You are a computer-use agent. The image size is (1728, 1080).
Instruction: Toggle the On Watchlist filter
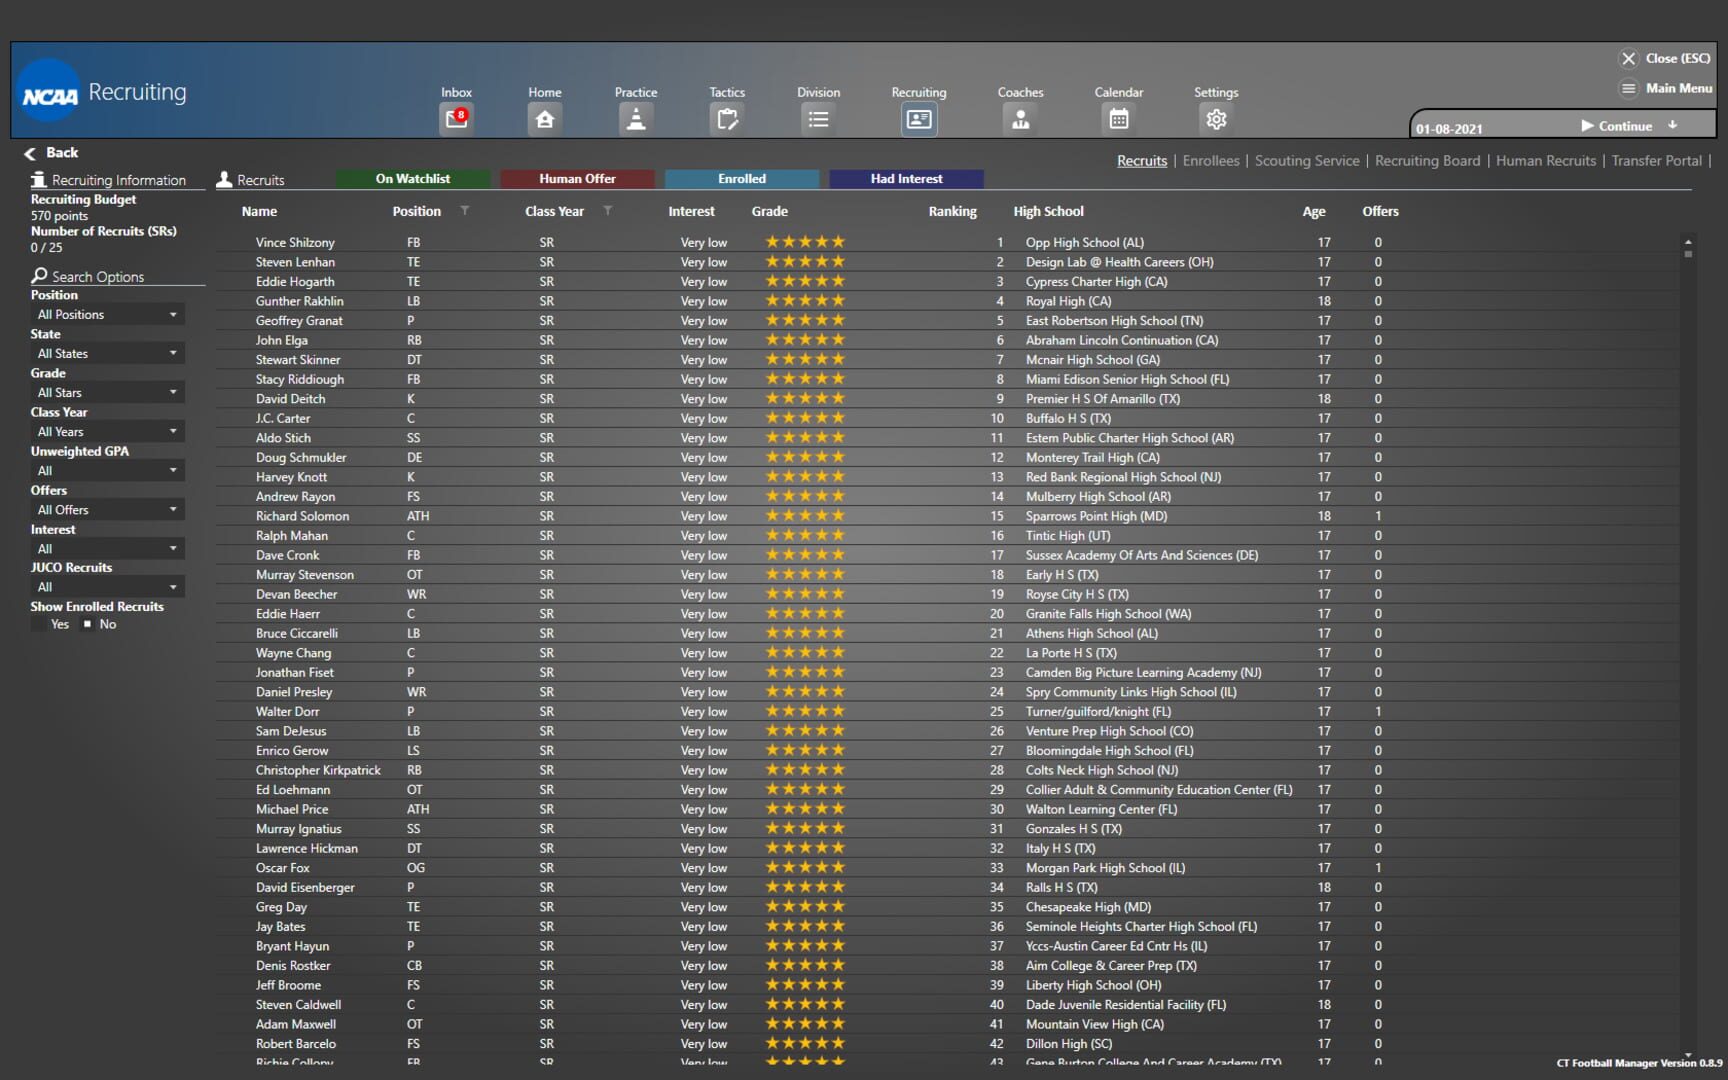click(x=412, y=179)
